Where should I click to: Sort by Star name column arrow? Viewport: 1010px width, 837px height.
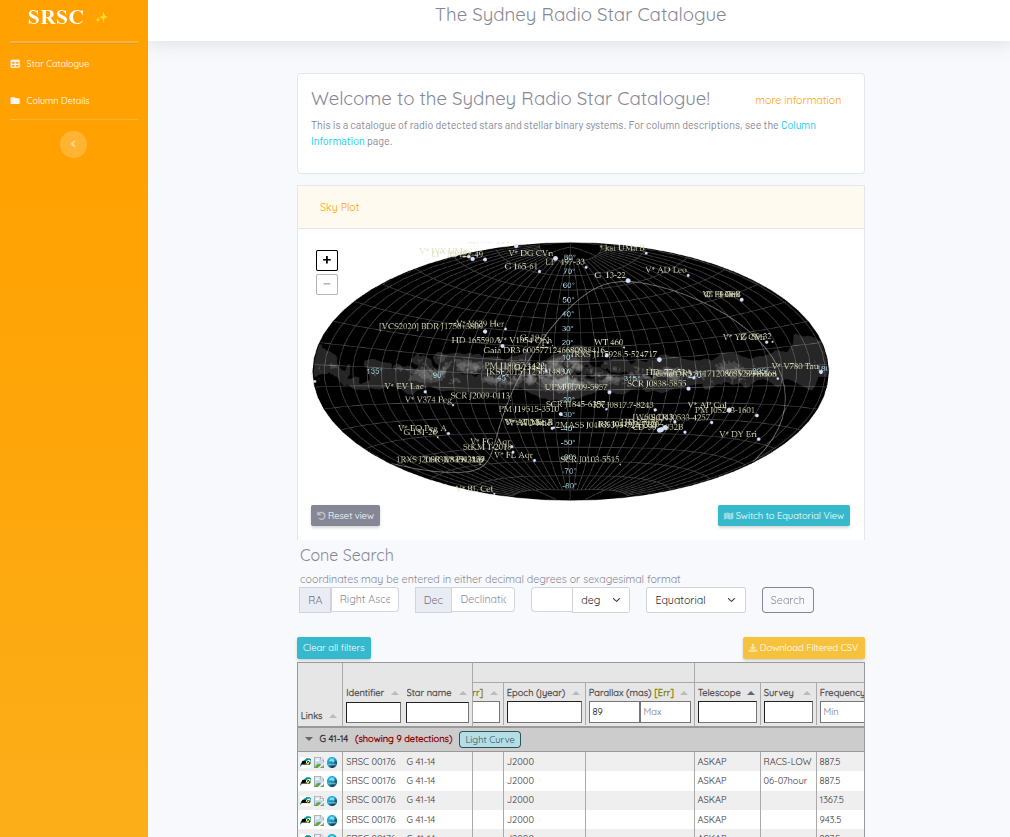tap(462, 693)
